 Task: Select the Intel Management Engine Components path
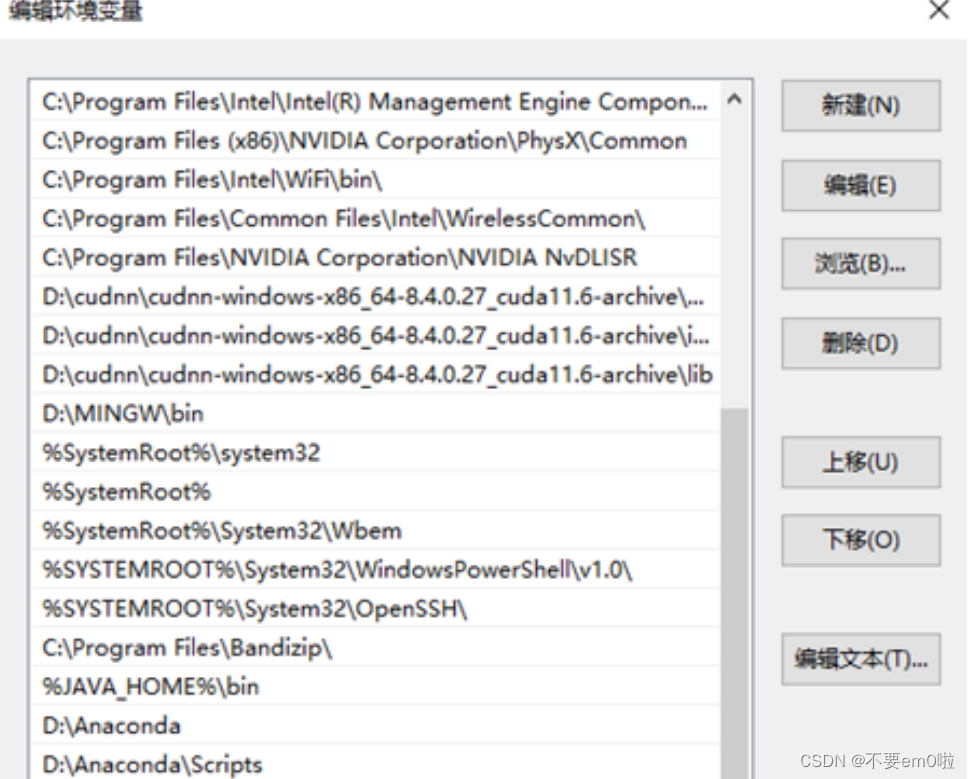(x=376, y=101)
